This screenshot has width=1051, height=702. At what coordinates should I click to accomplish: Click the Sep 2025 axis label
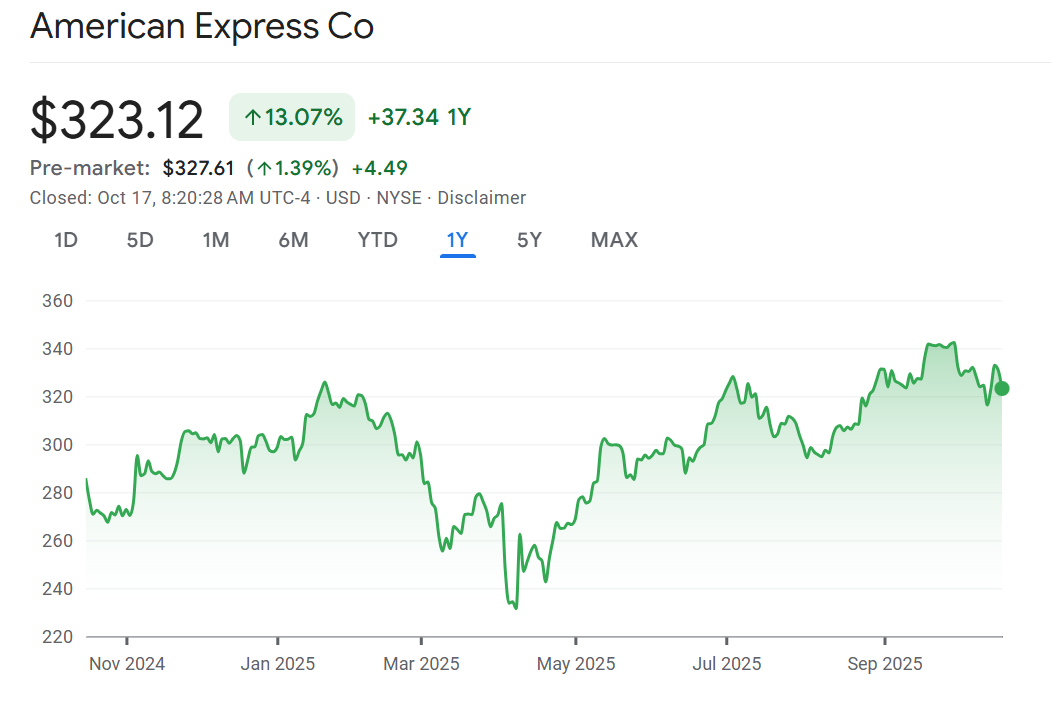click(x=885, y=664)
